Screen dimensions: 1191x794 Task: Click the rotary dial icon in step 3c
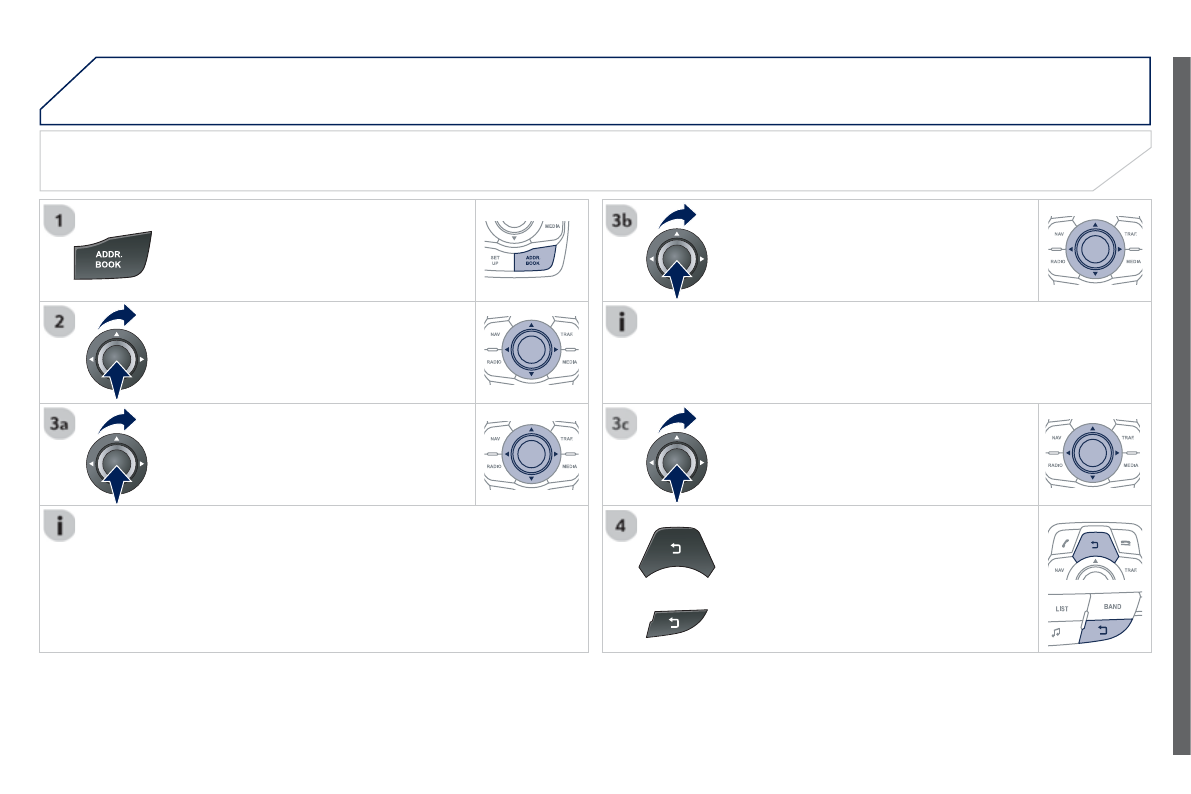tap(677, 460)
